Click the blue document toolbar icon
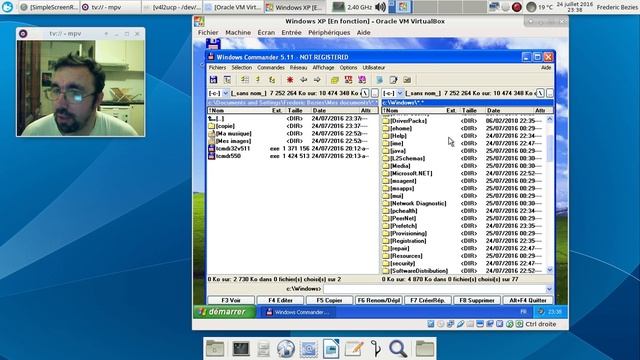 click(x=380, y=80)
